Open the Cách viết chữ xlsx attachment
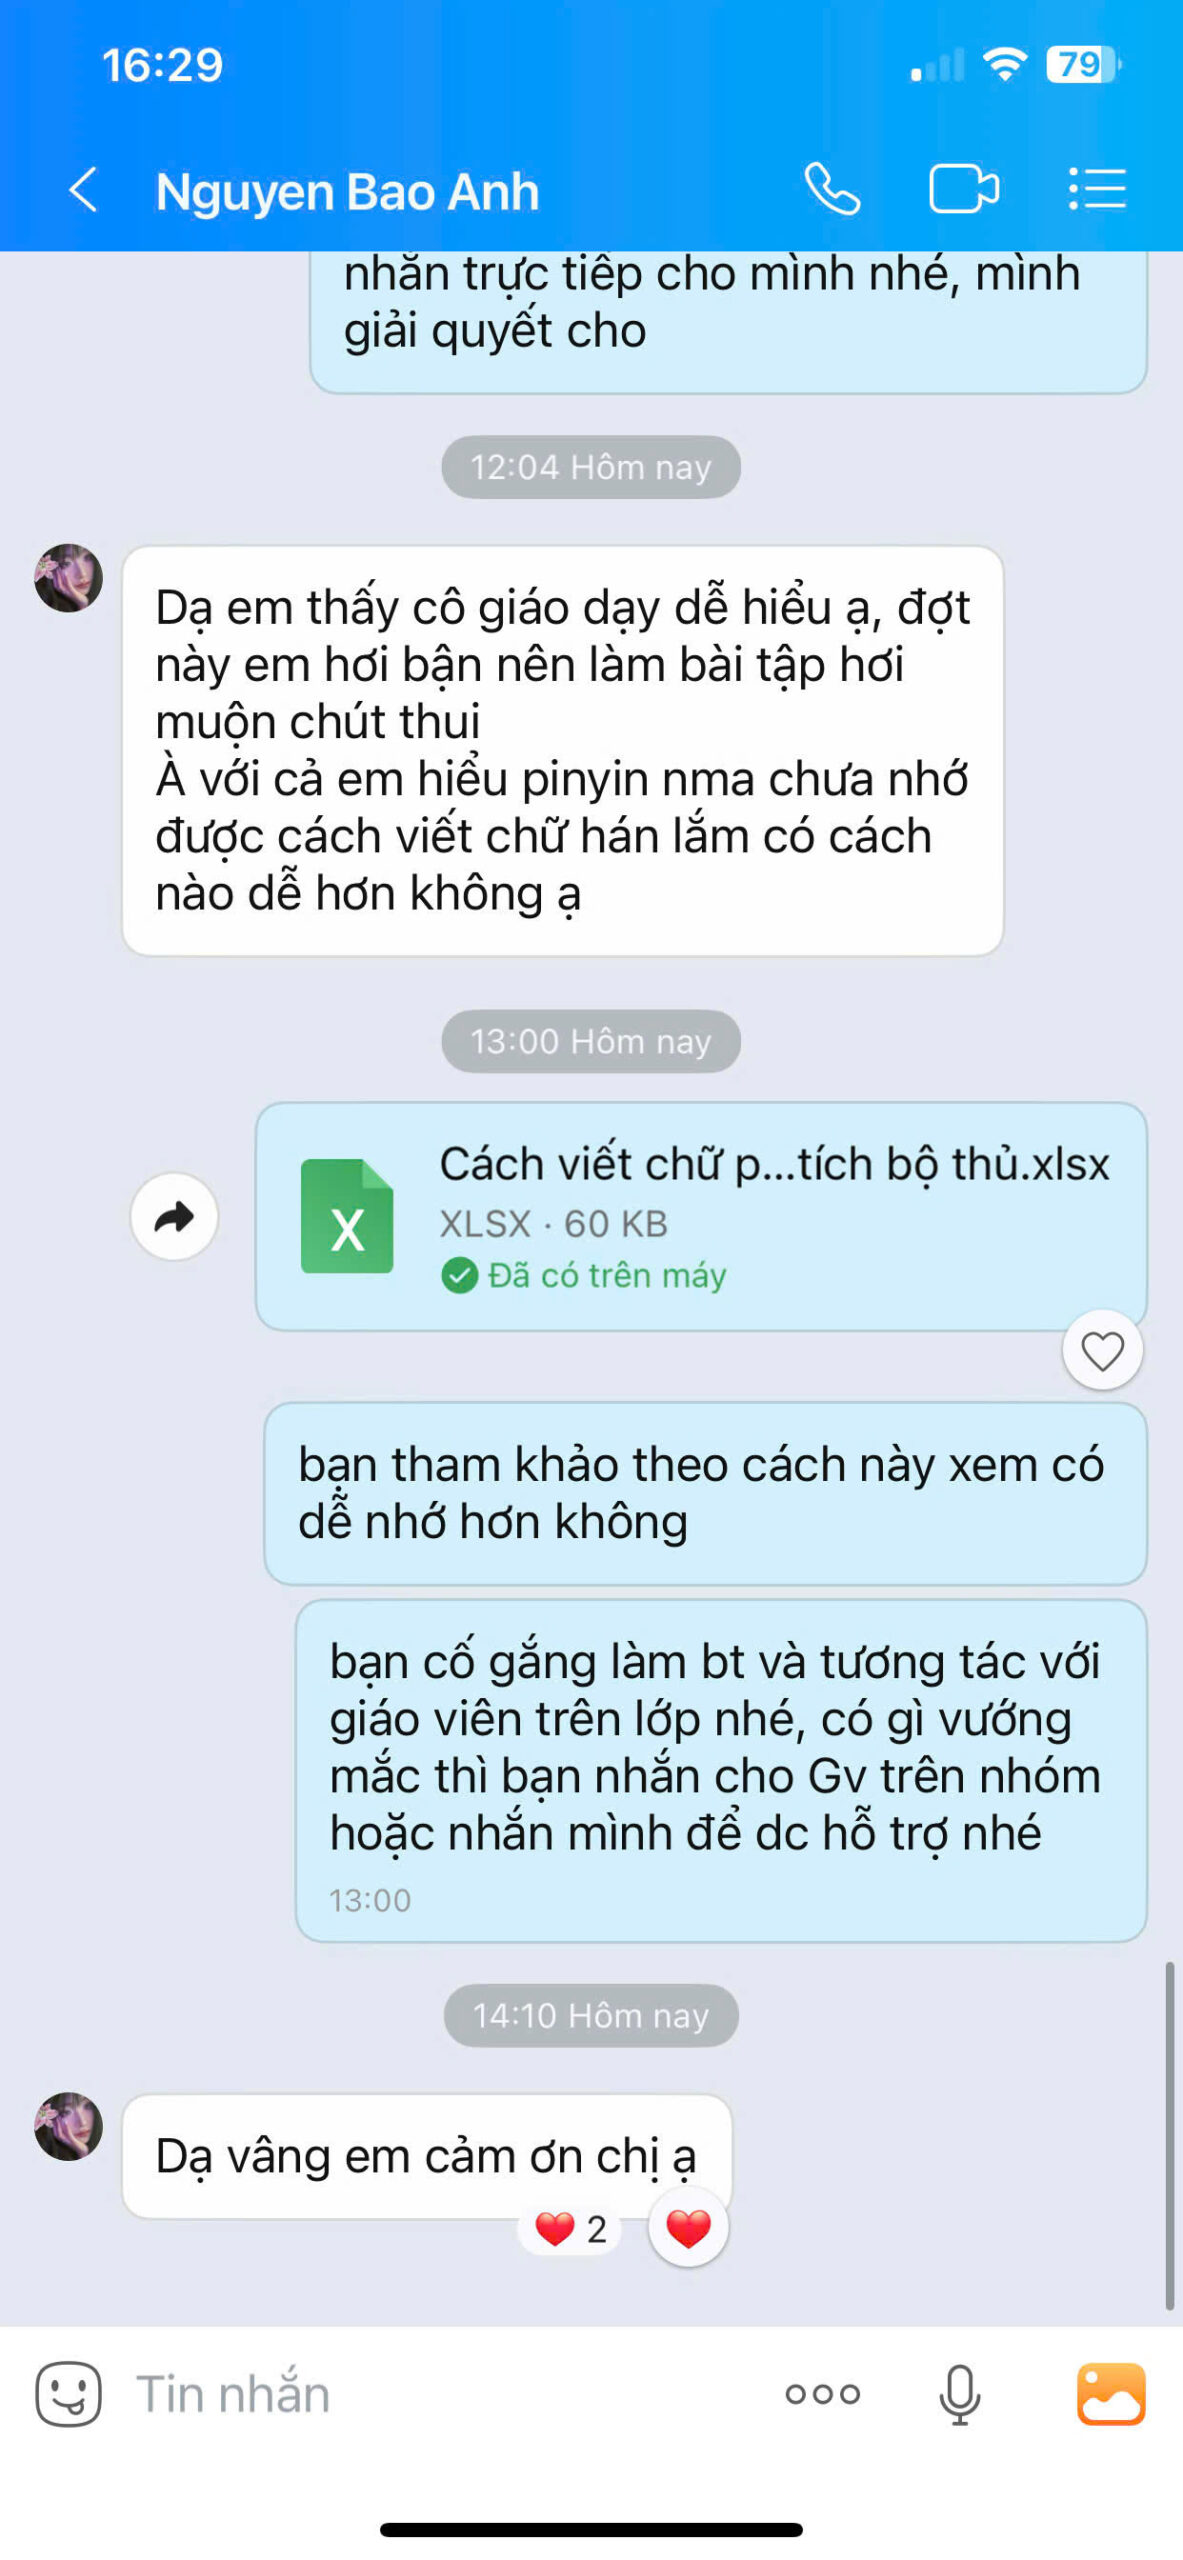The height and width of the screenshot is (2560, 1183). [701, 1217]
